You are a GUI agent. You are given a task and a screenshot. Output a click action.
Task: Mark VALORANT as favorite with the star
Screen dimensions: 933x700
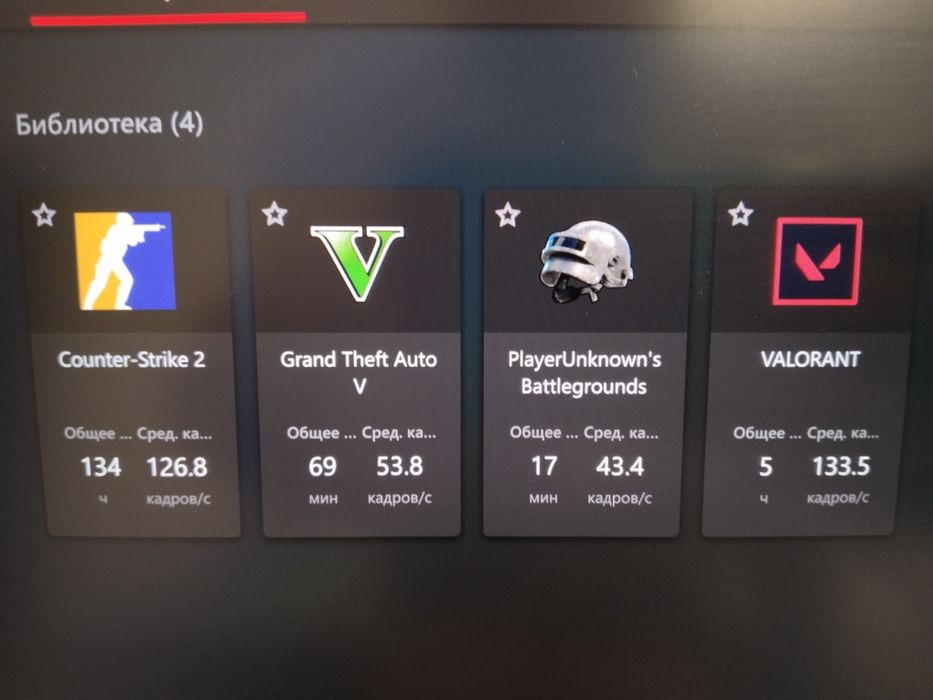click(740, 214)
